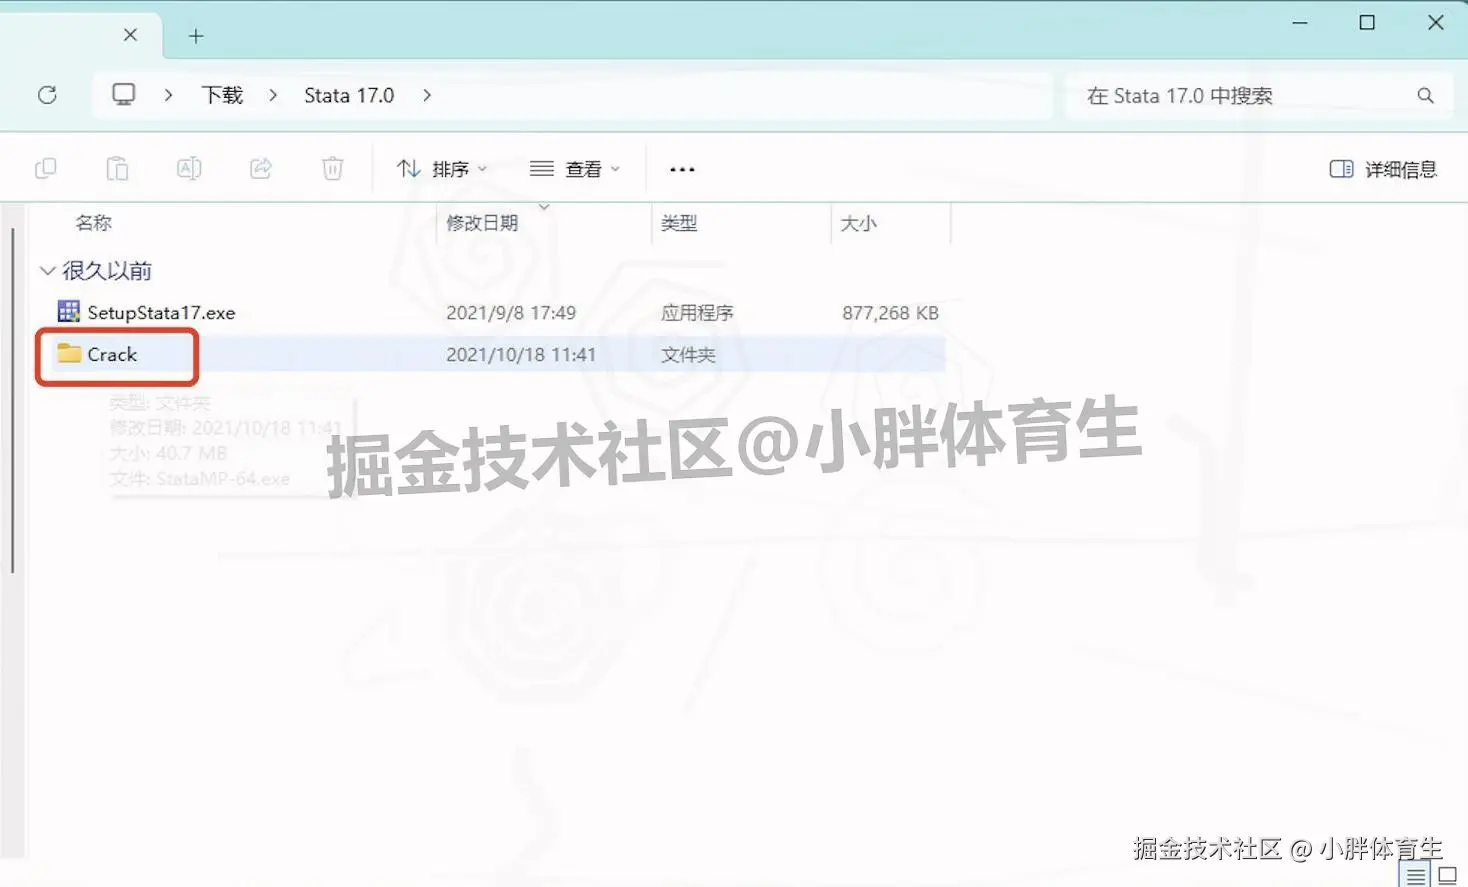
Task: Toggle selection of the Crack folder
Action: pos(112,354)
